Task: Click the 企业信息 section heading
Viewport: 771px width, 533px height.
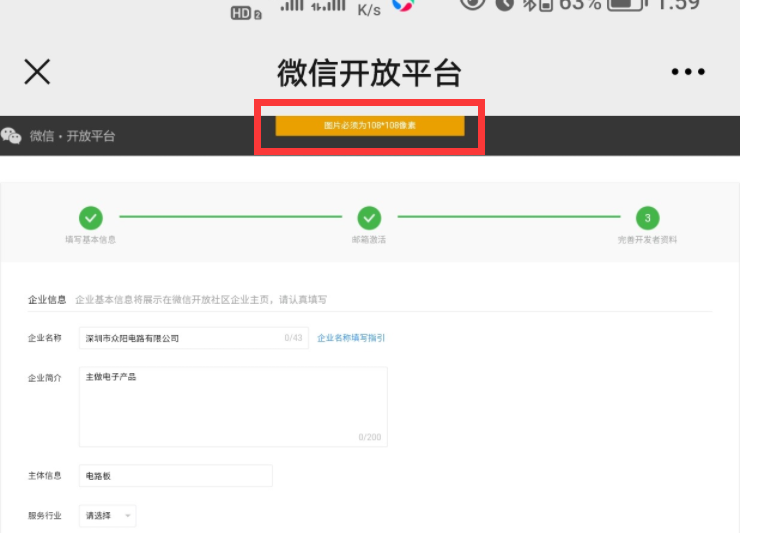Action: pos(47,300)
